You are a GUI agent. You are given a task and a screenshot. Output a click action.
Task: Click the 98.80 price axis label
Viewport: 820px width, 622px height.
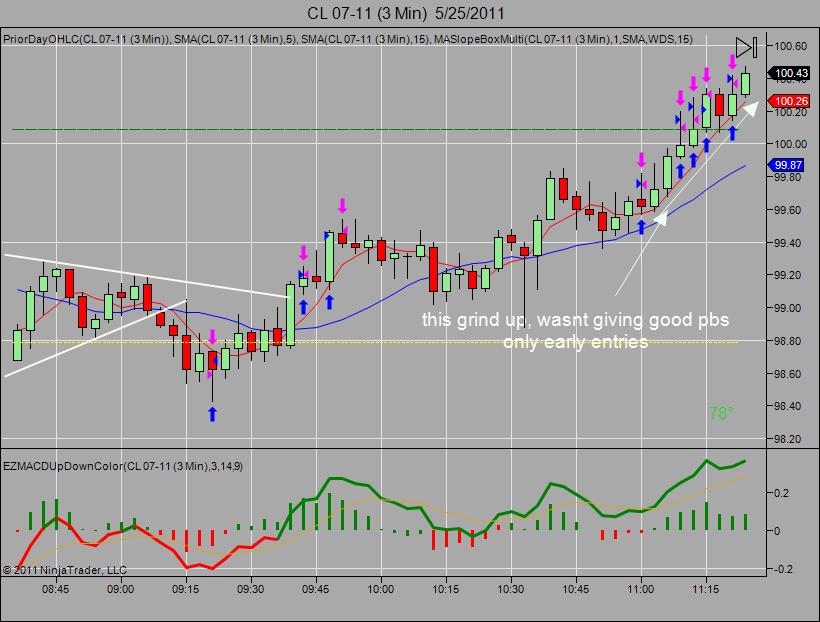788,341
